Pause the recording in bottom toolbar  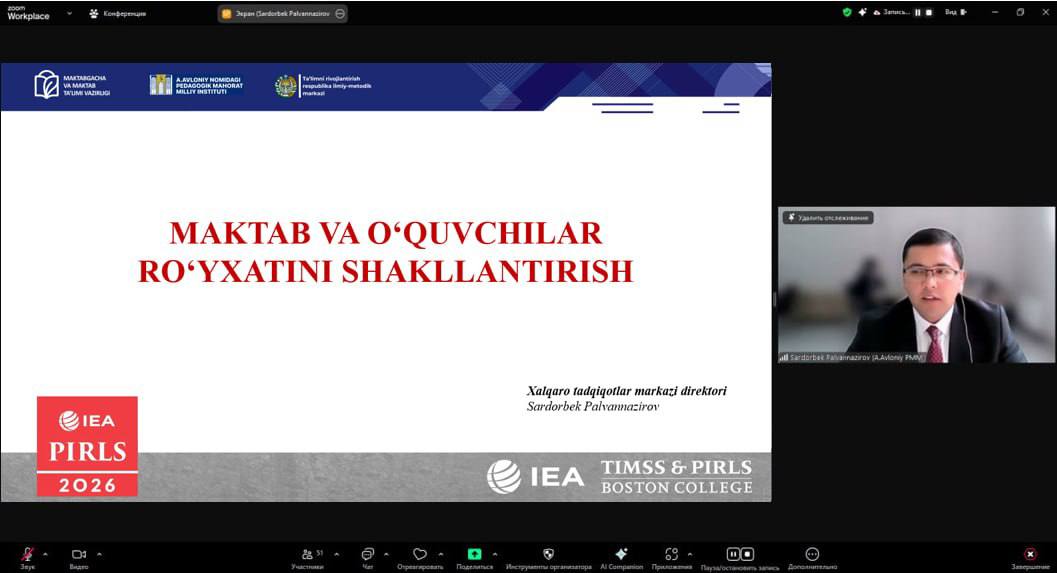(x=733, y=554)
